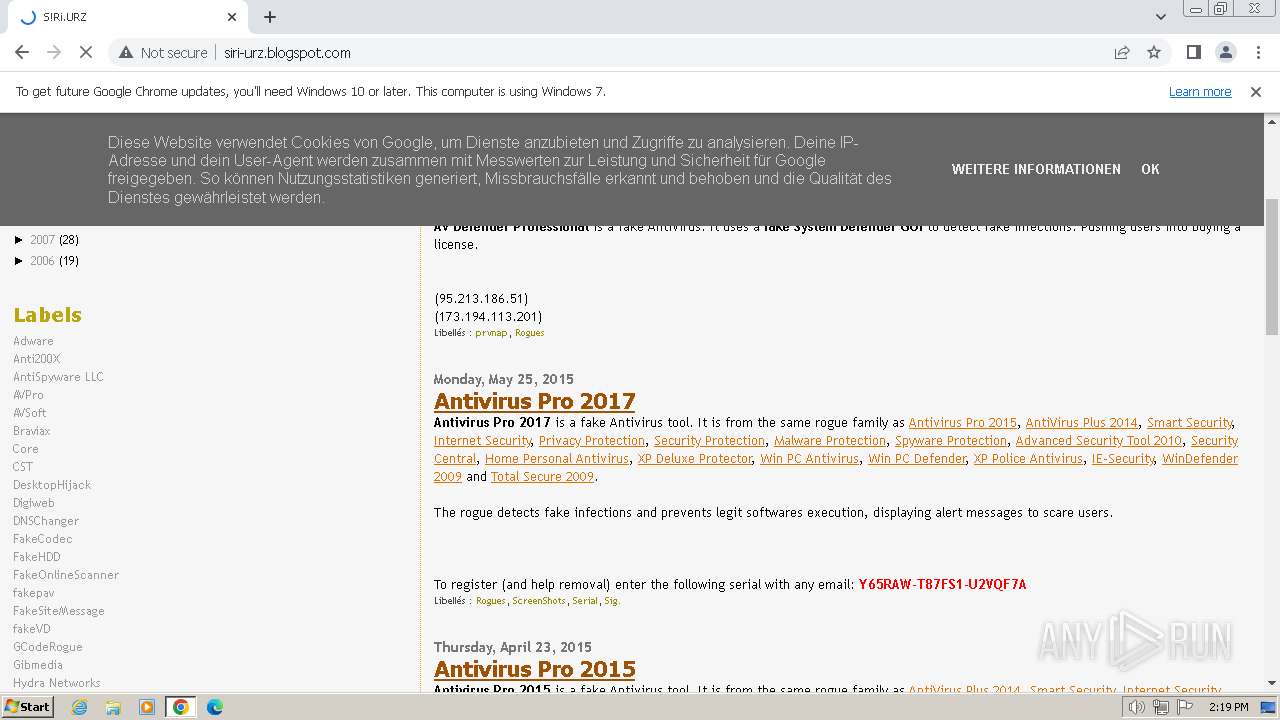Open the Antivirus Pro 2017 post title
This screenshot has height=720, width=1280.
(534, 401)
